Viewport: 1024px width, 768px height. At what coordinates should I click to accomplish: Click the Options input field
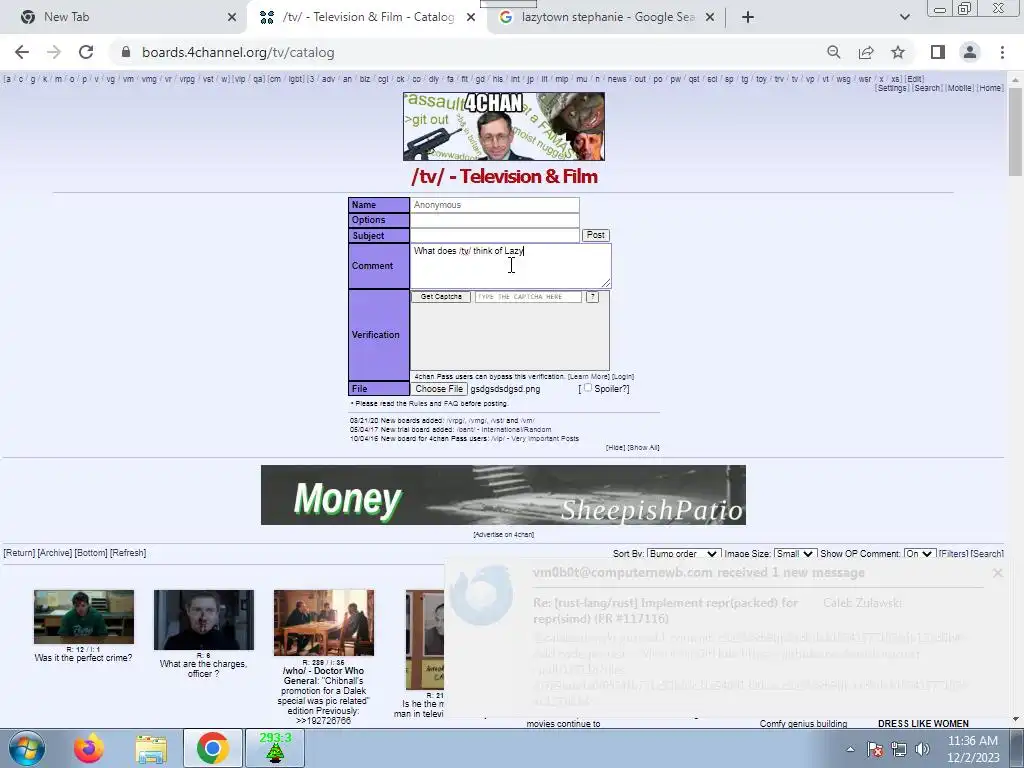(x=494, y=220)
